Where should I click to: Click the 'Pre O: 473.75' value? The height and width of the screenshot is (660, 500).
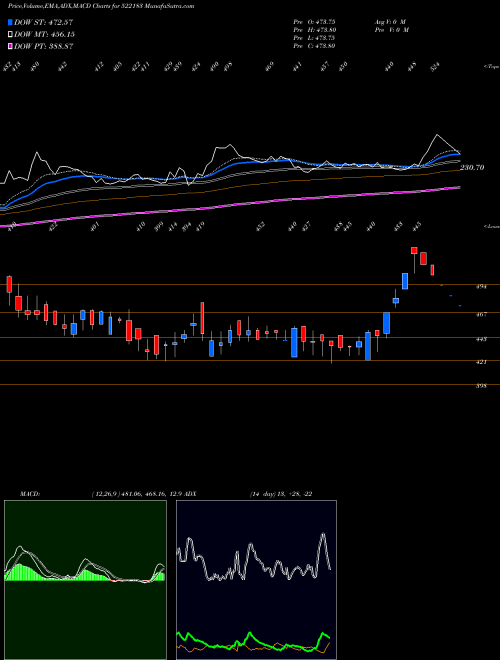(314, 22)
